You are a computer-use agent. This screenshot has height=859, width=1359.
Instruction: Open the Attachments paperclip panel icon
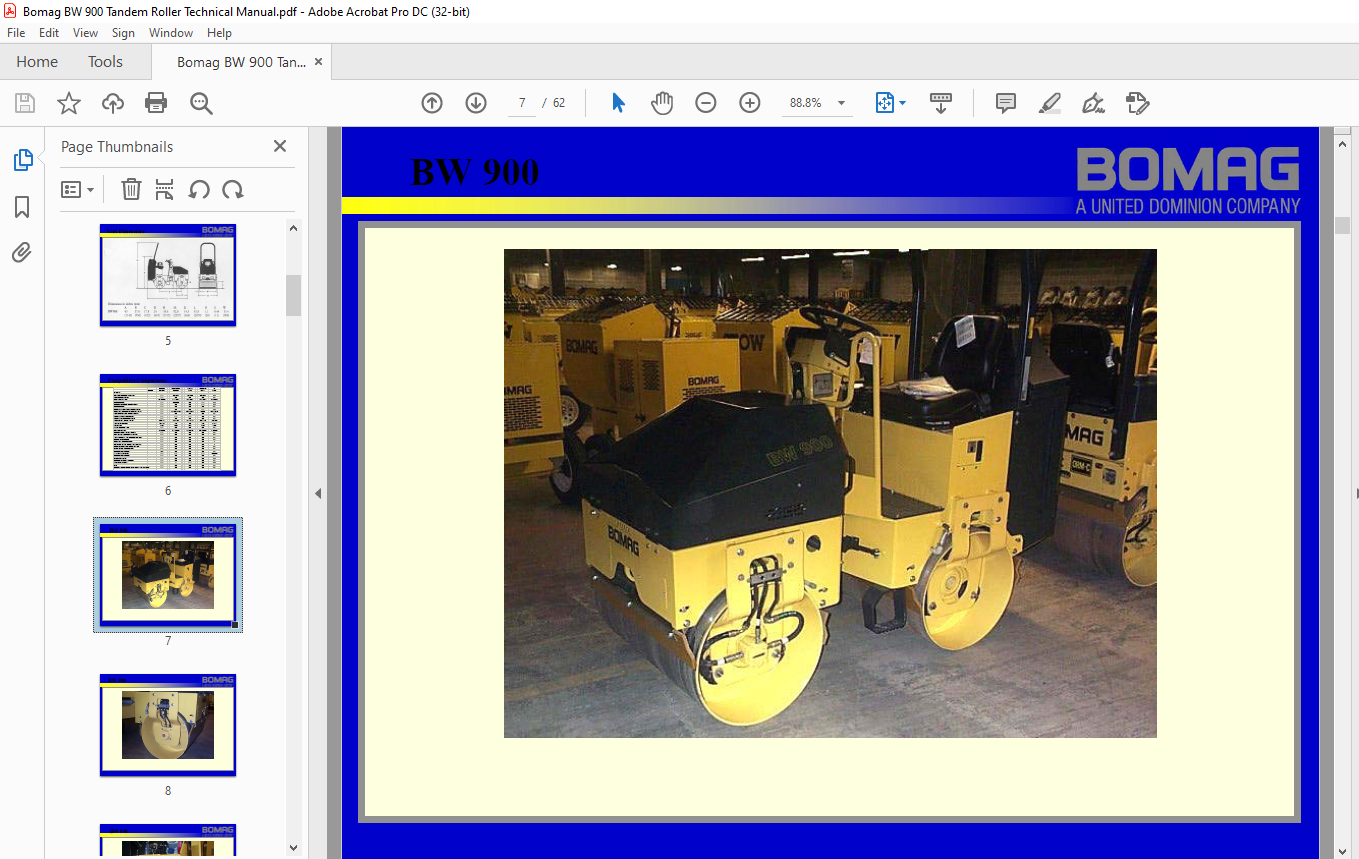tap(22, 253)
